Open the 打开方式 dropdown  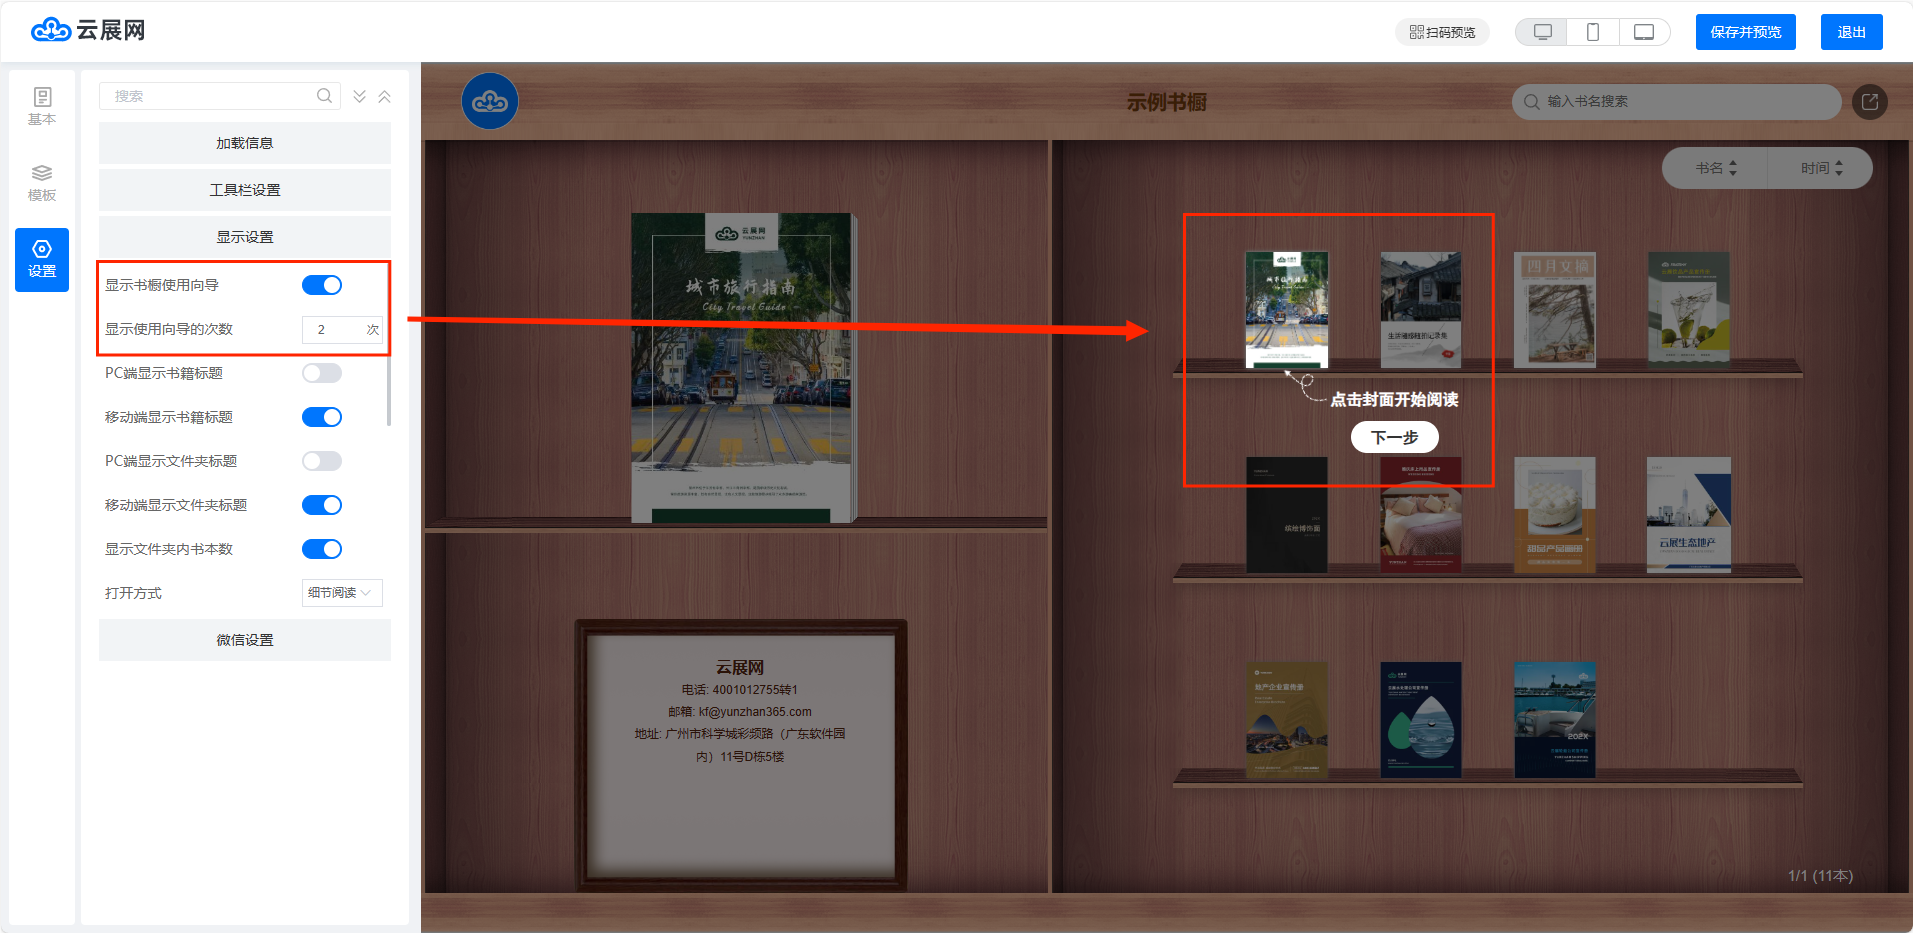point(341,593)
